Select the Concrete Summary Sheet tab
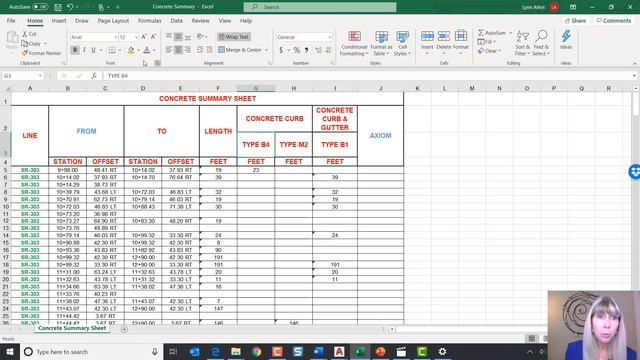Viewport: 640px width, 360px height. pyautogui.click(x=72, y=328)
